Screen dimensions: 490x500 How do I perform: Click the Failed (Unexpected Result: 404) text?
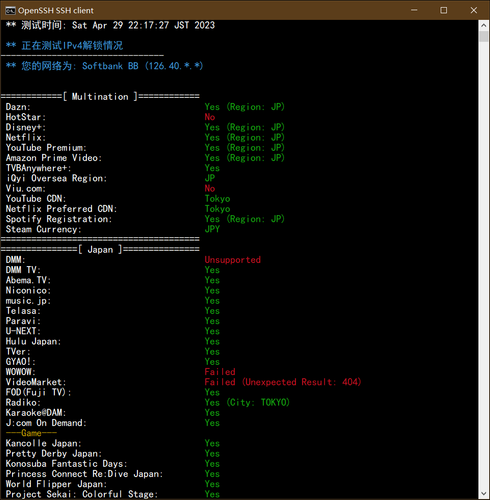(283, 382)
